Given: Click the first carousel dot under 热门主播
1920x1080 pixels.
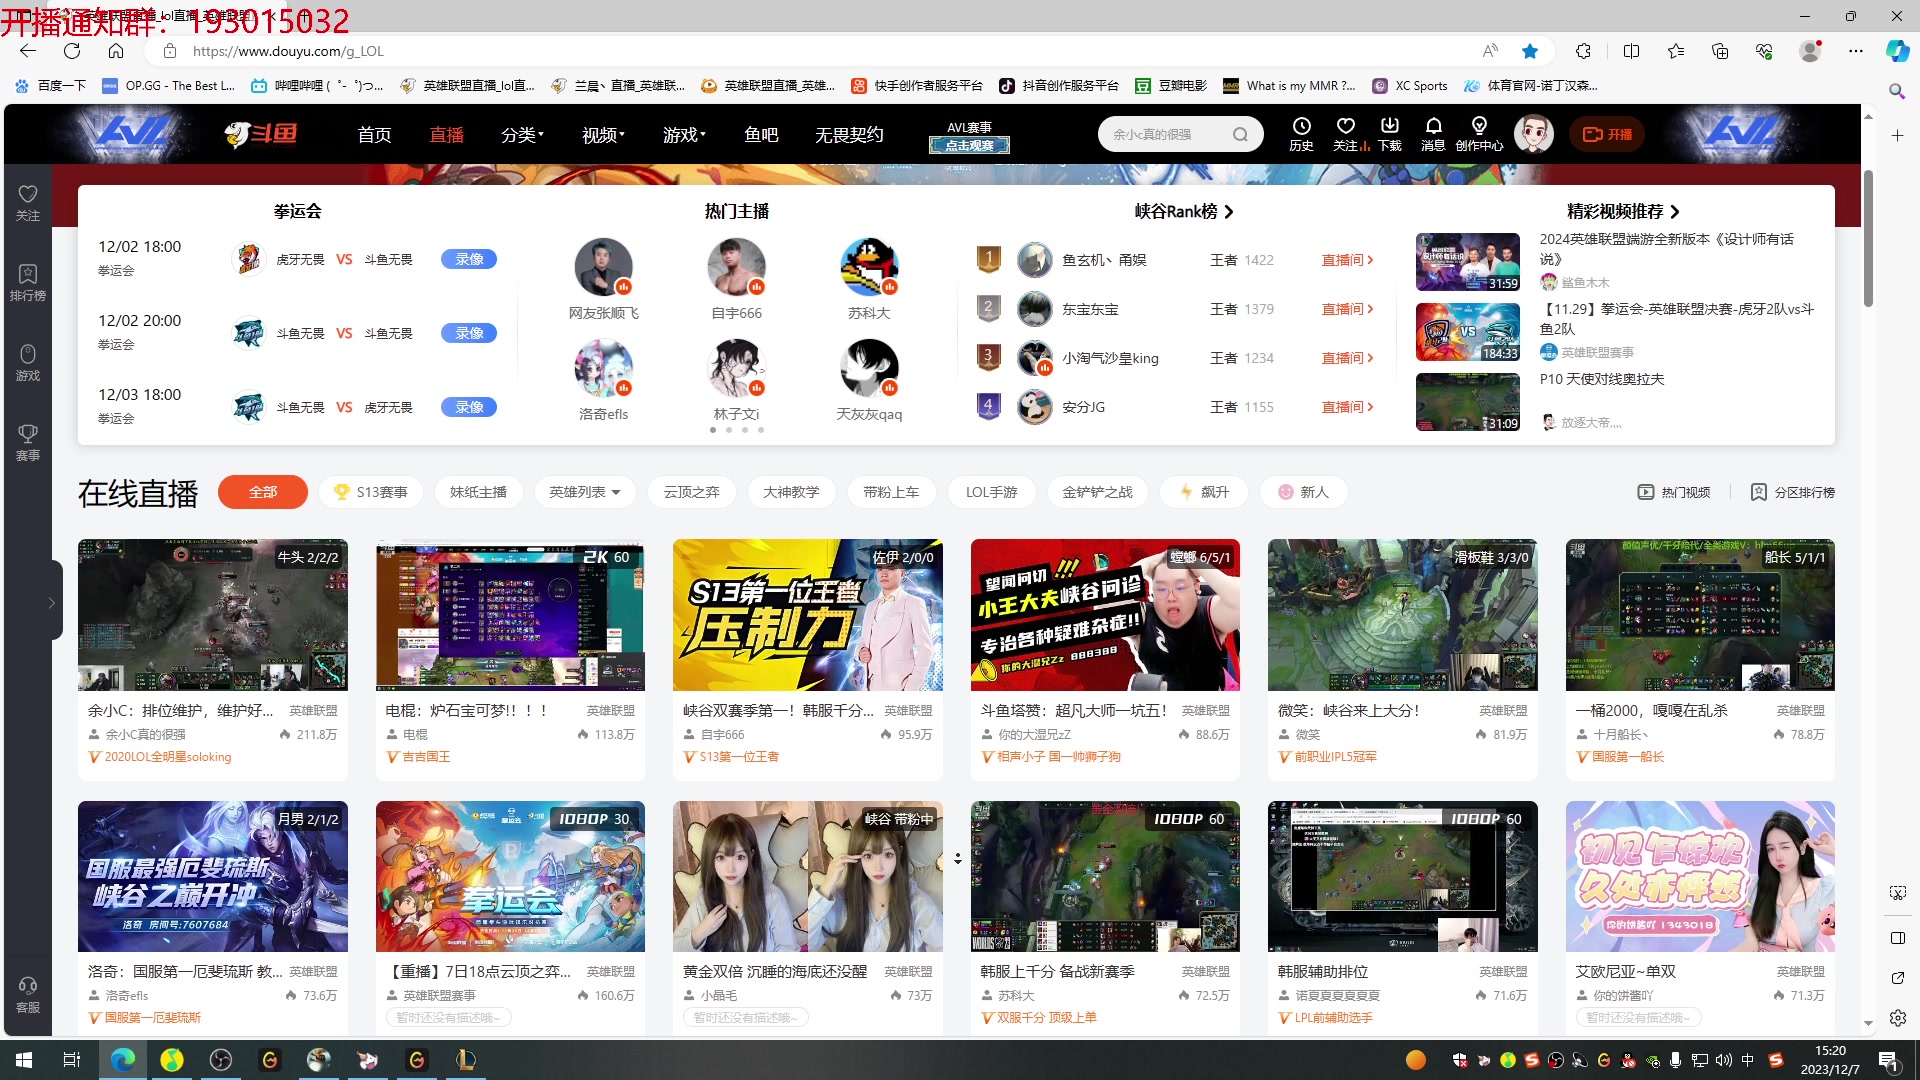Looking at the screenshot, I should point(713,430).
